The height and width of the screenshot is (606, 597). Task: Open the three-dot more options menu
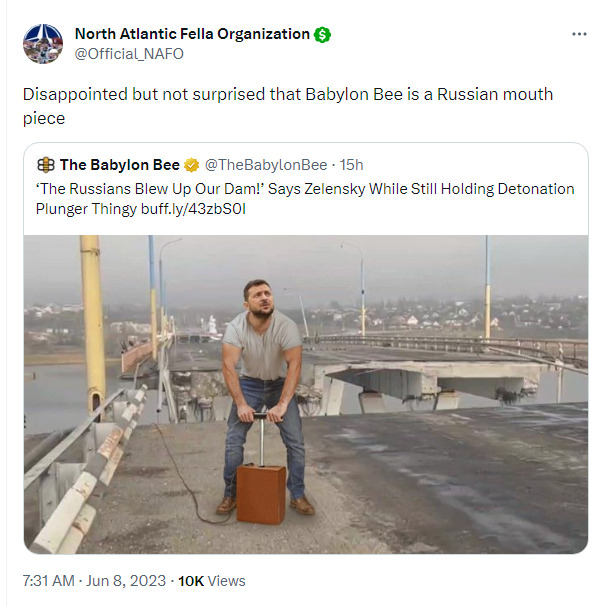click(x=579, y=34)
